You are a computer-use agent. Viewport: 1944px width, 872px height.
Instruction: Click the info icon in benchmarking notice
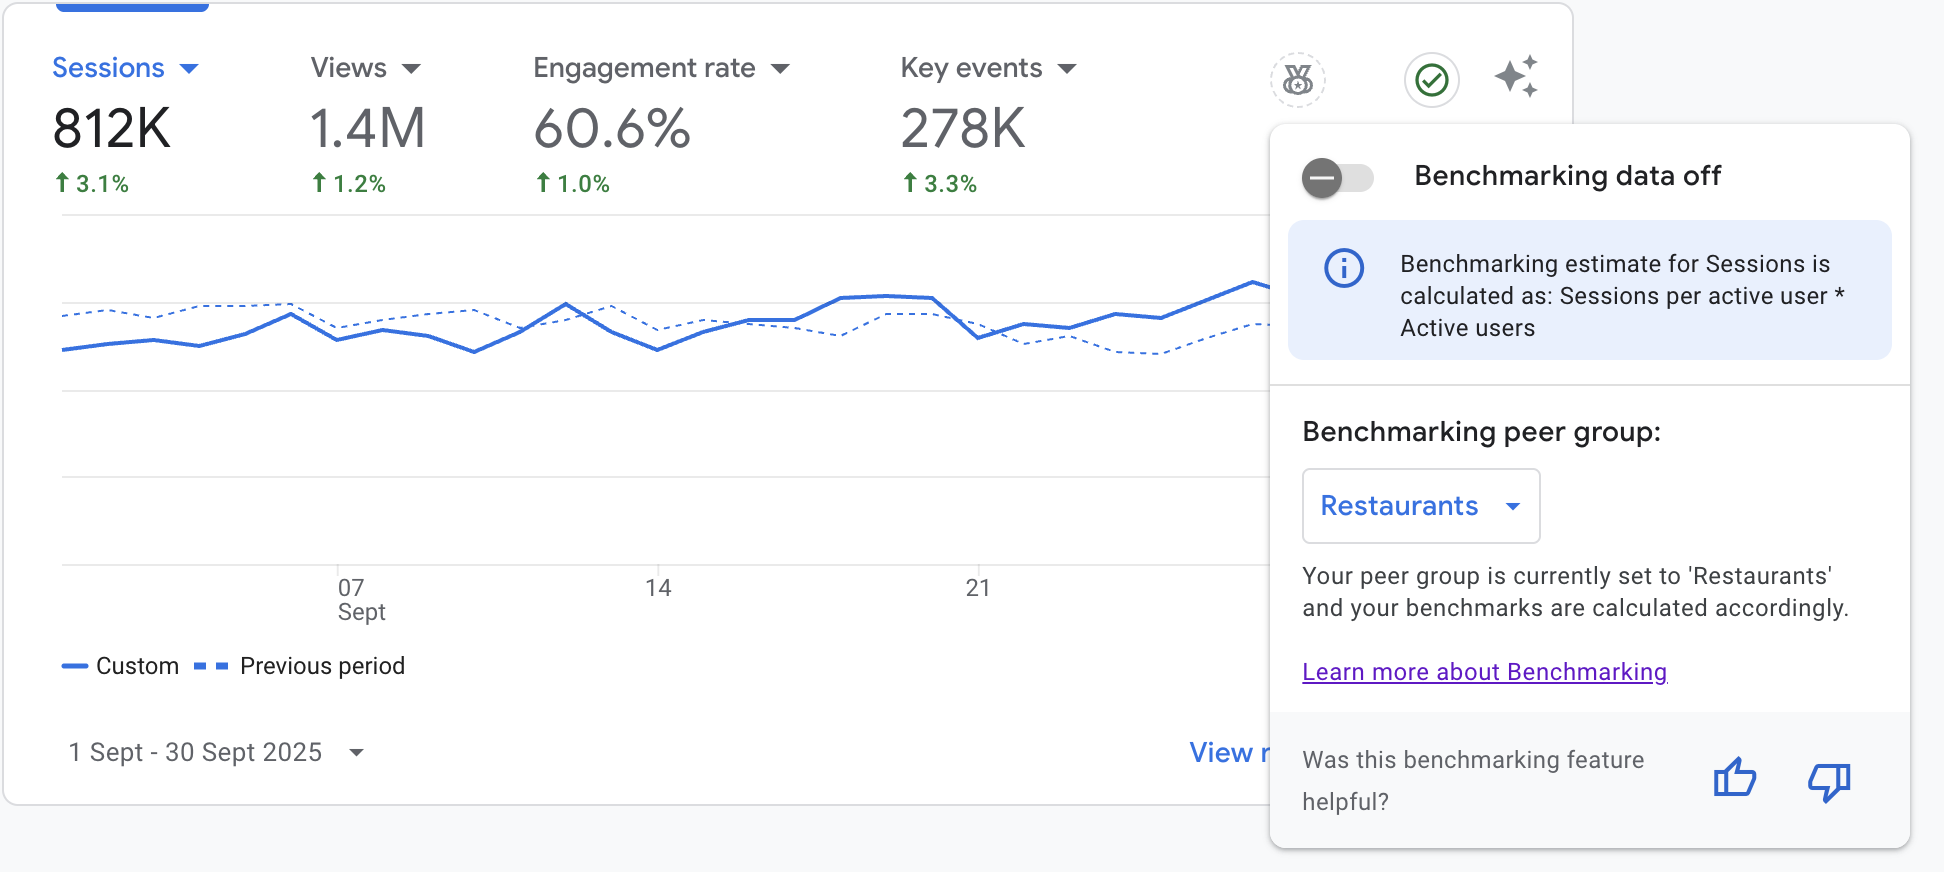click(x=1343, y=268)
